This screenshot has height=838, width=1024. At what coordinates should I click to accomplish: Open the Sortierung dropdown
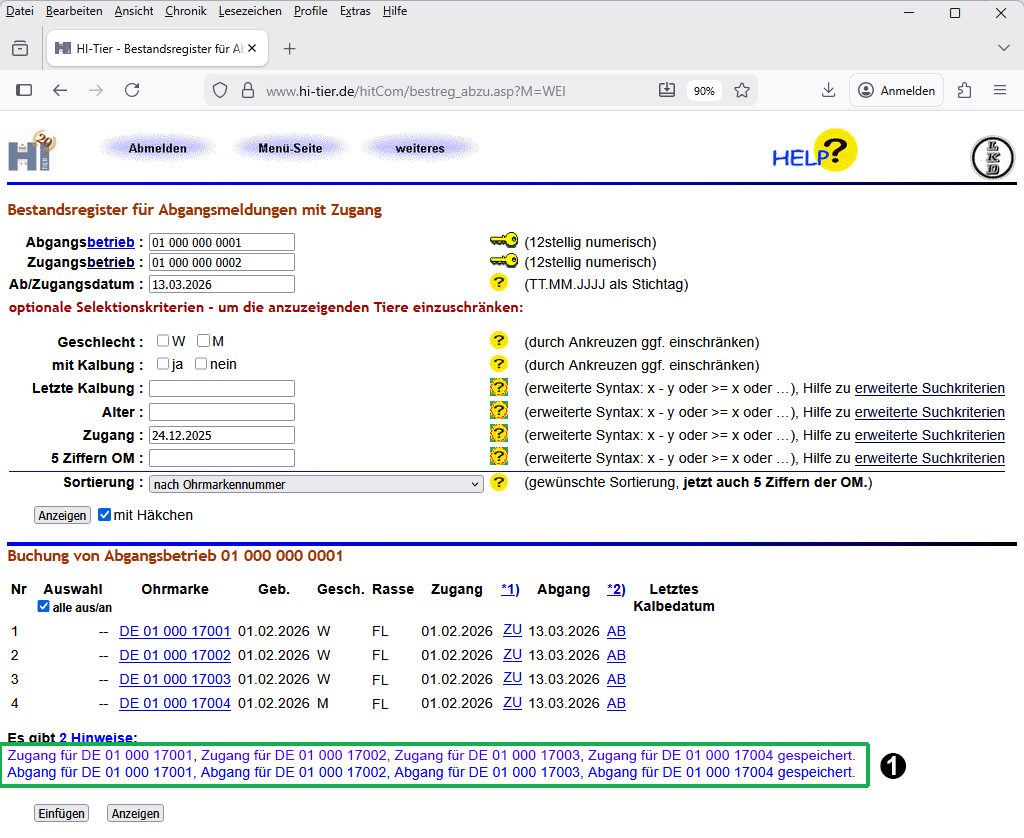[316, 484]
